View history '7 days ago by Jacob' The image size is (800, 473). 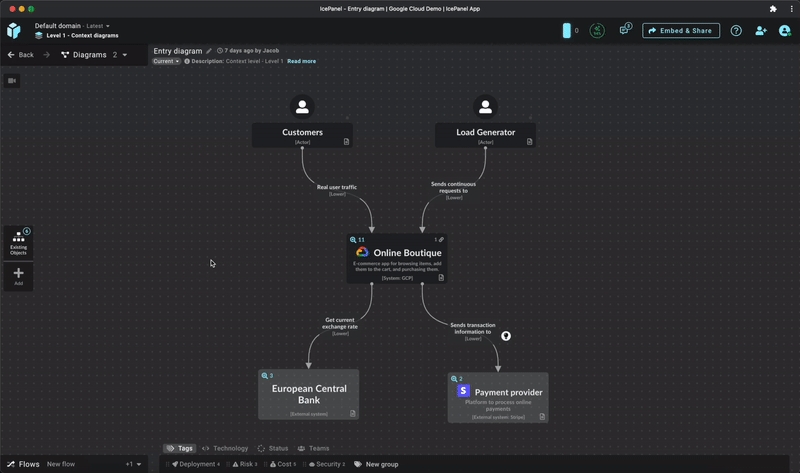pyautogui.click(x=248, y=51)
